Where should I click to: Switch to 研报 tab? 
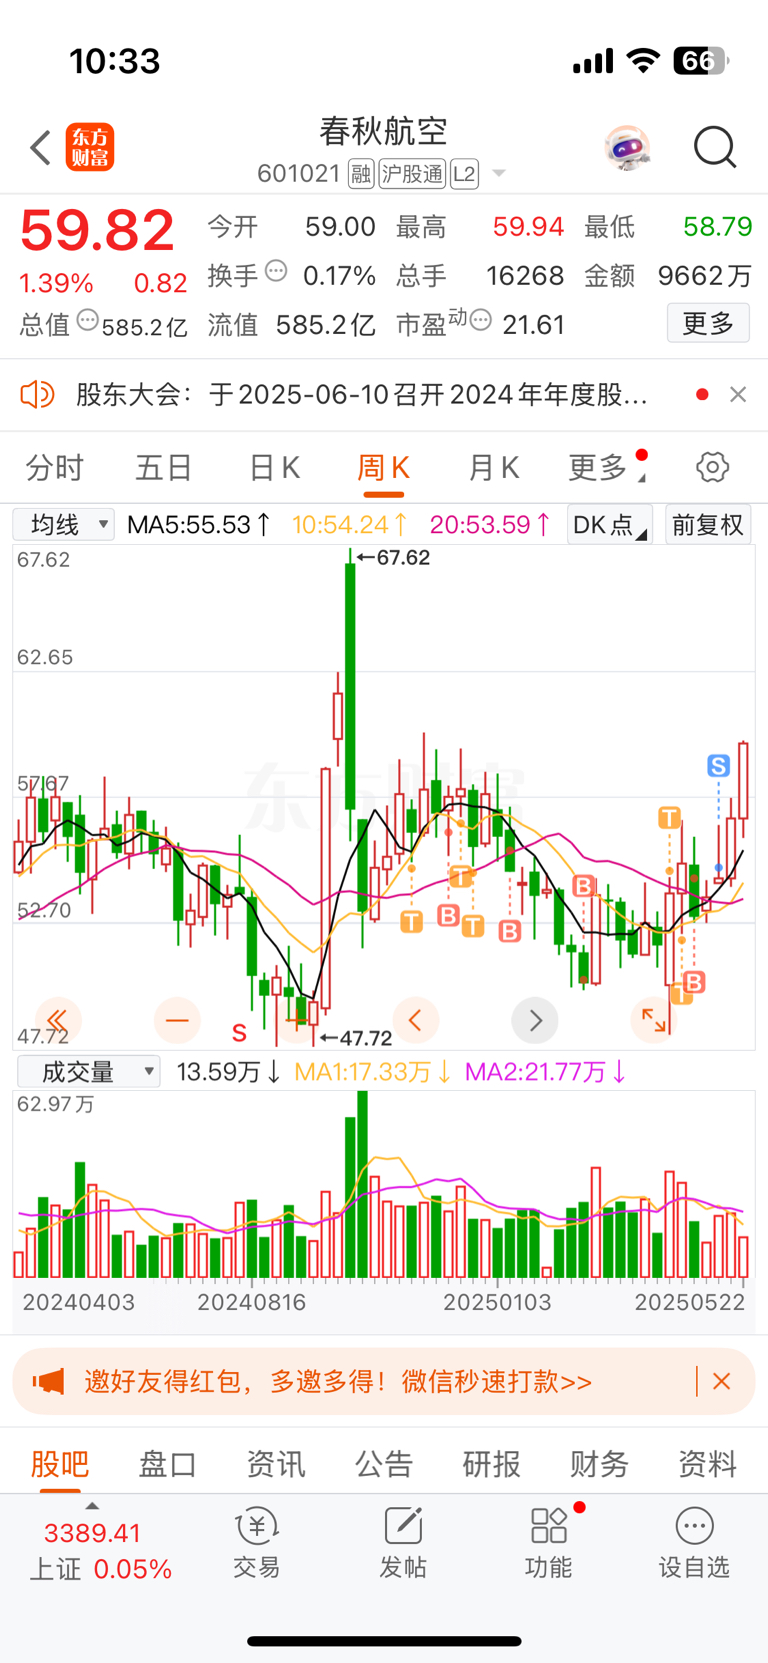[492, 1464]
